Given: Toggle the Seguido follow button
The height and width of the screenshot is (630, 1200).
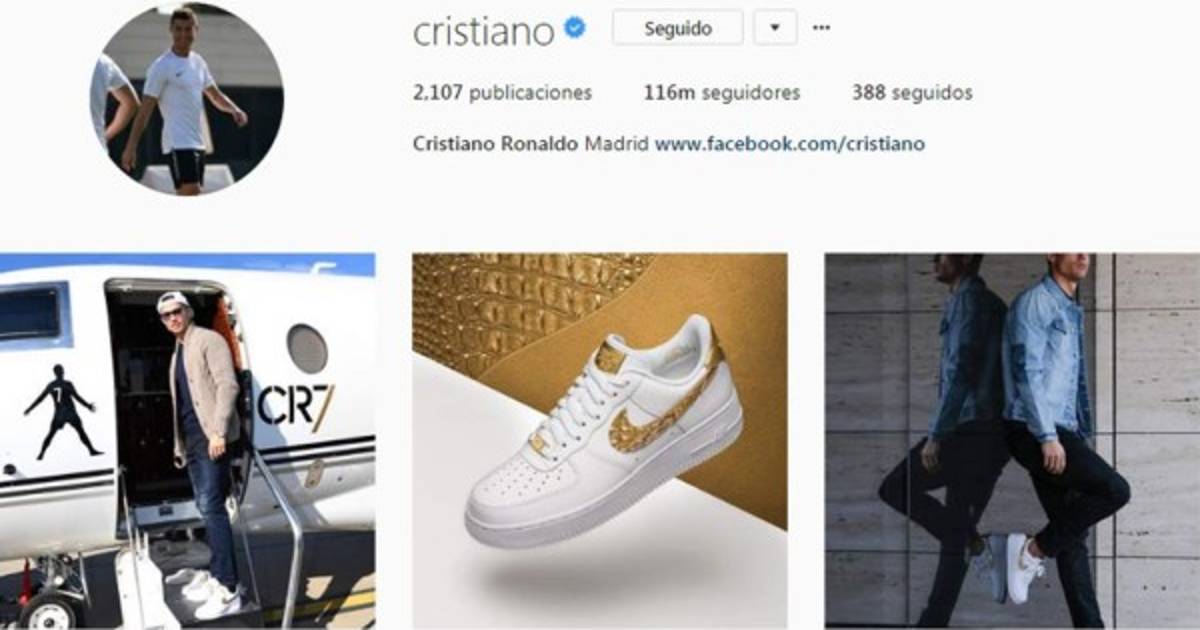Looking at the screenshot, I should (x=678, y=28).
